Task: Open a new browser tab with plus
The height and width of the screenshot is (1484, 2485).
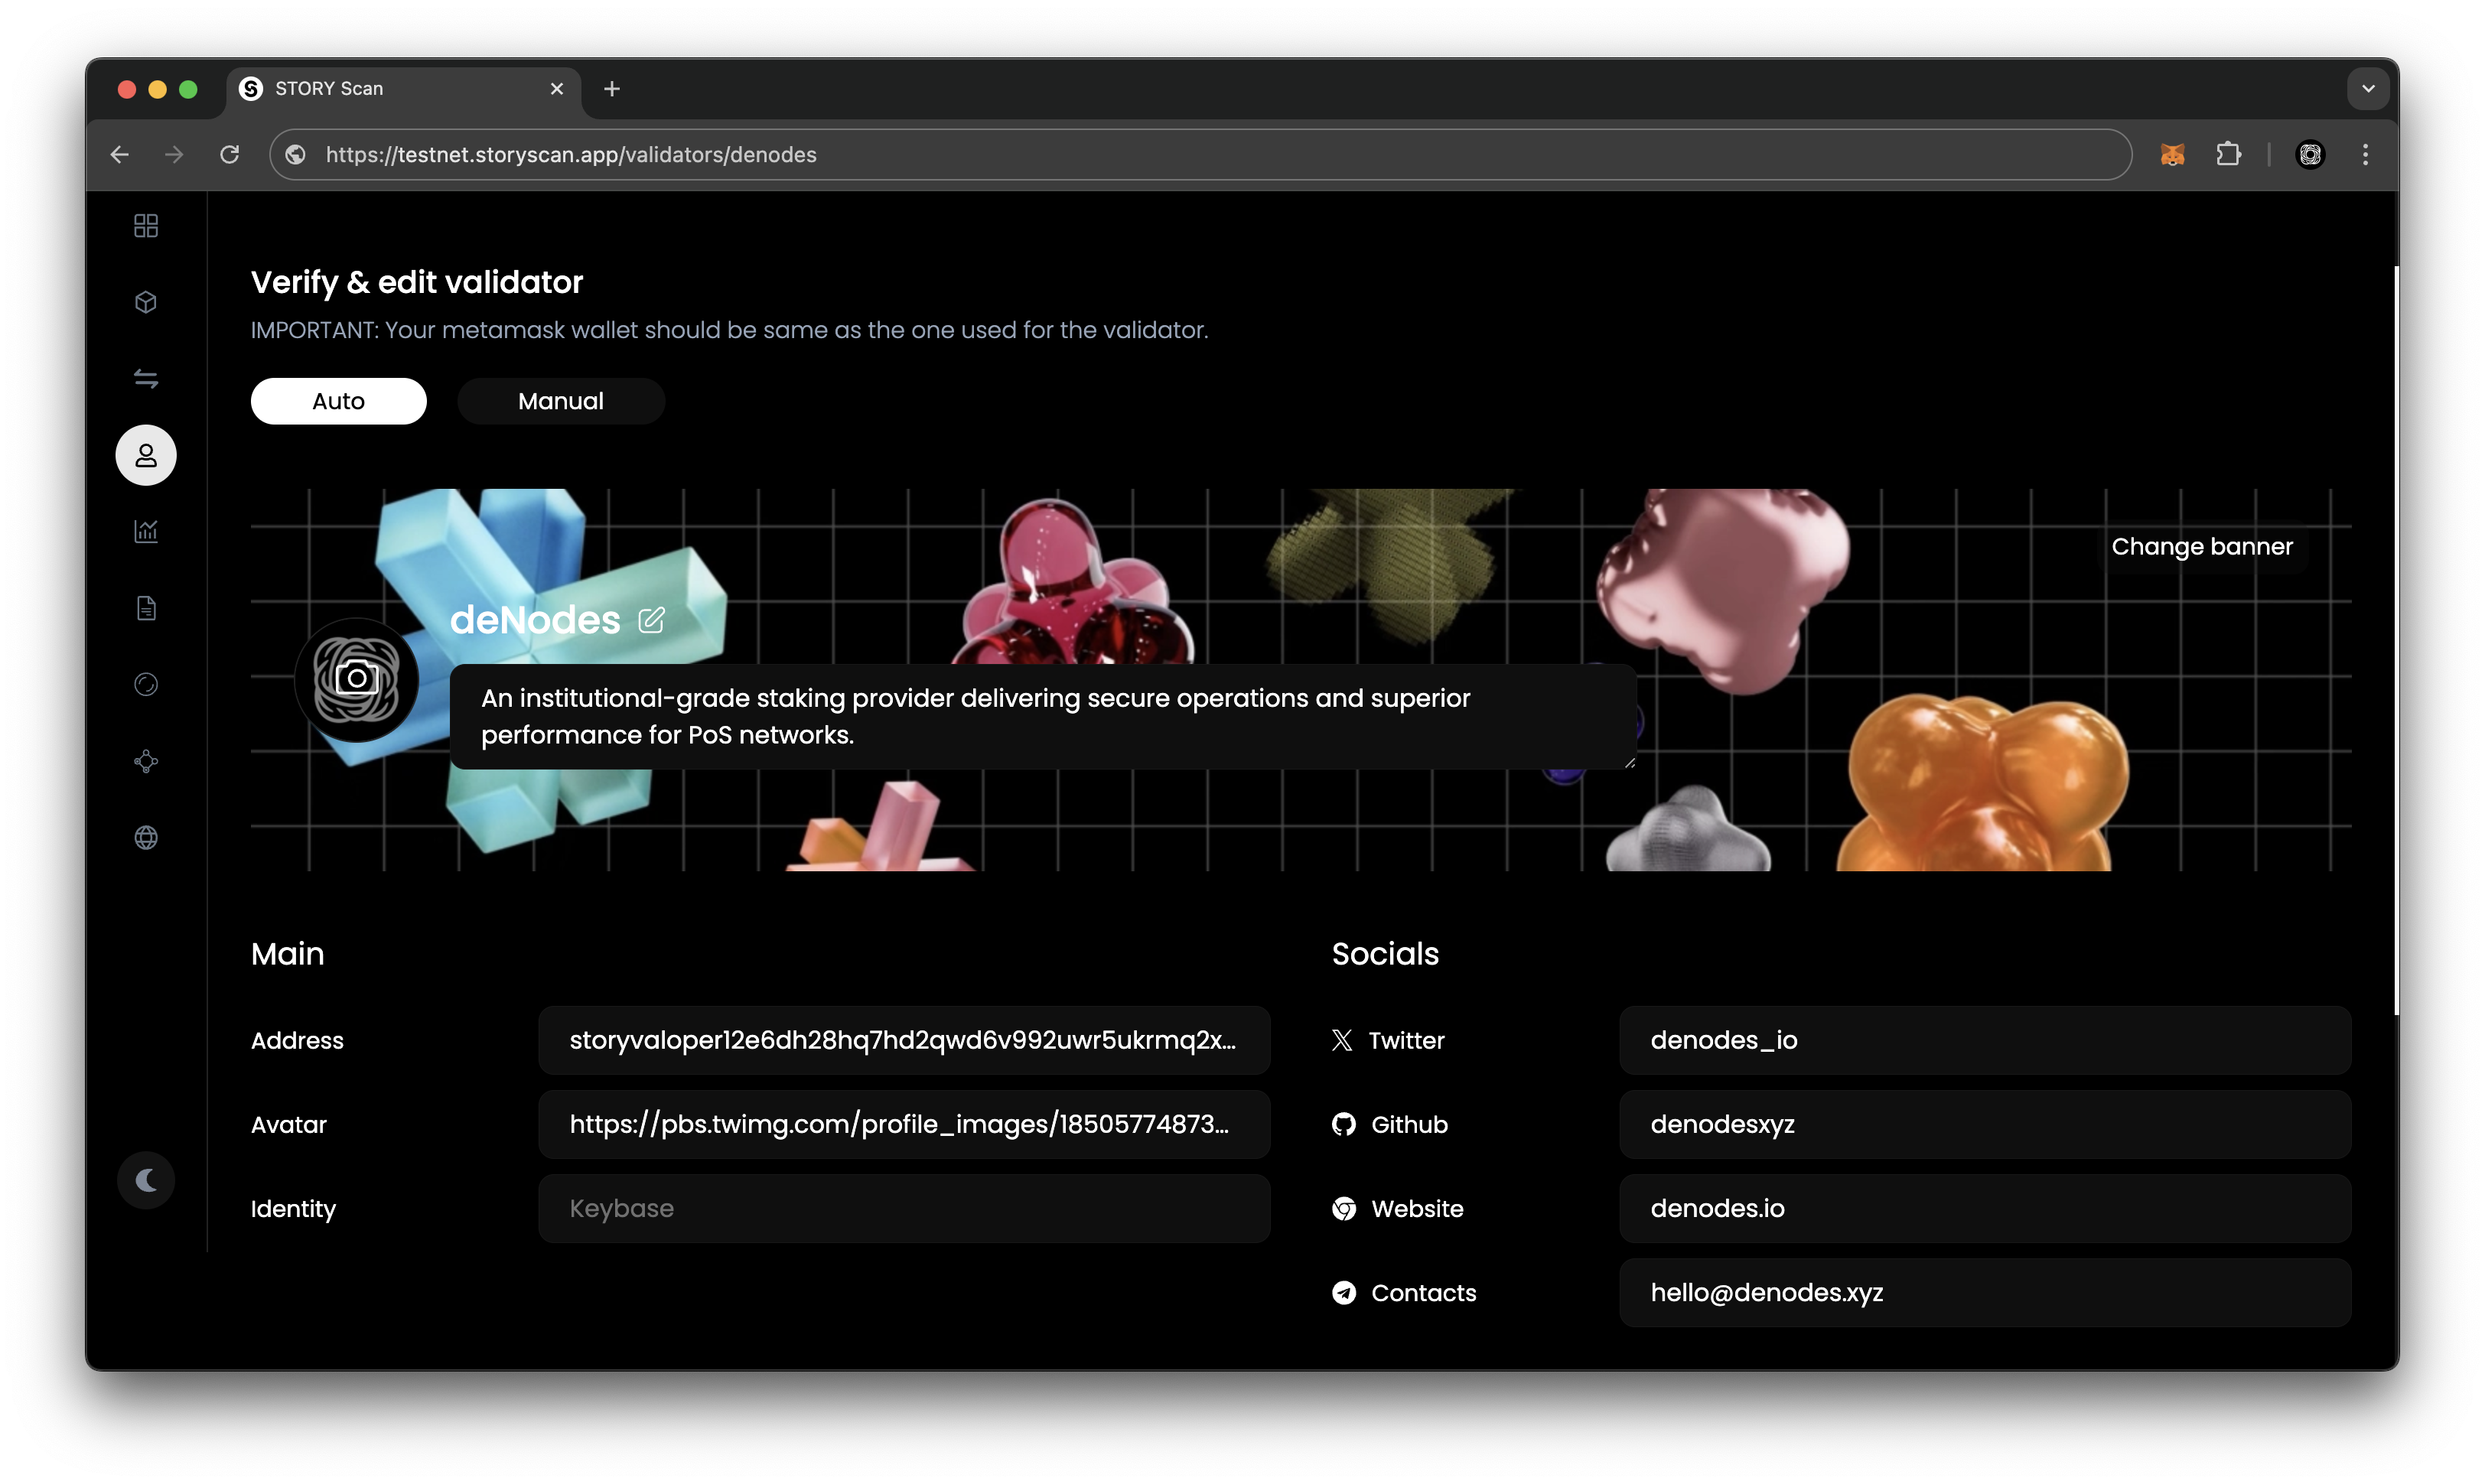Action: (612, 89)
